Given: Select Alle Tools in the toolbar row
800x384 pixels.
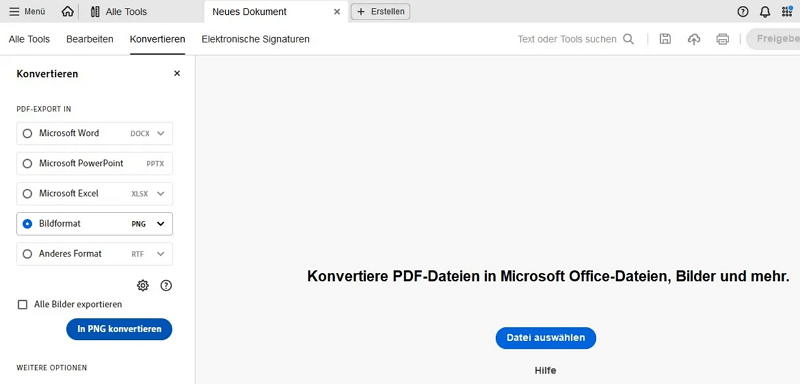Looking at the screenshot, I should pos(29,39).
